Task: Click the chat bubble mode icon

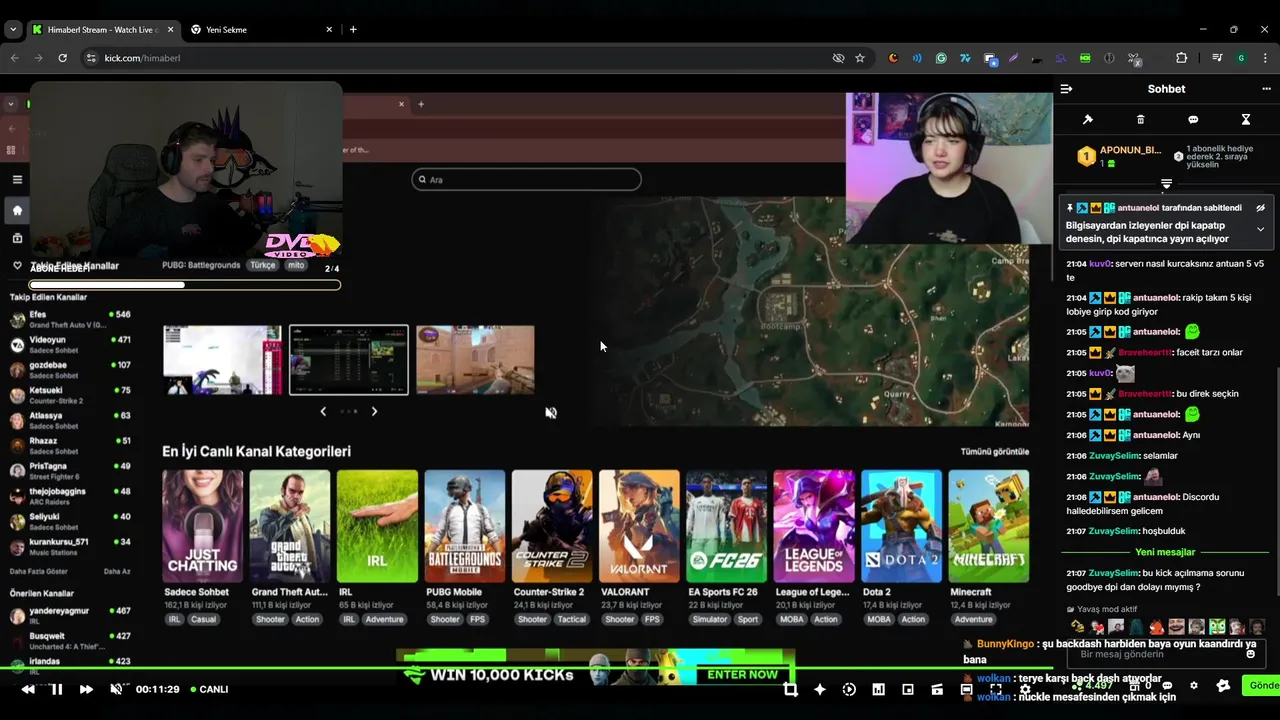Action: (1193, 120)
